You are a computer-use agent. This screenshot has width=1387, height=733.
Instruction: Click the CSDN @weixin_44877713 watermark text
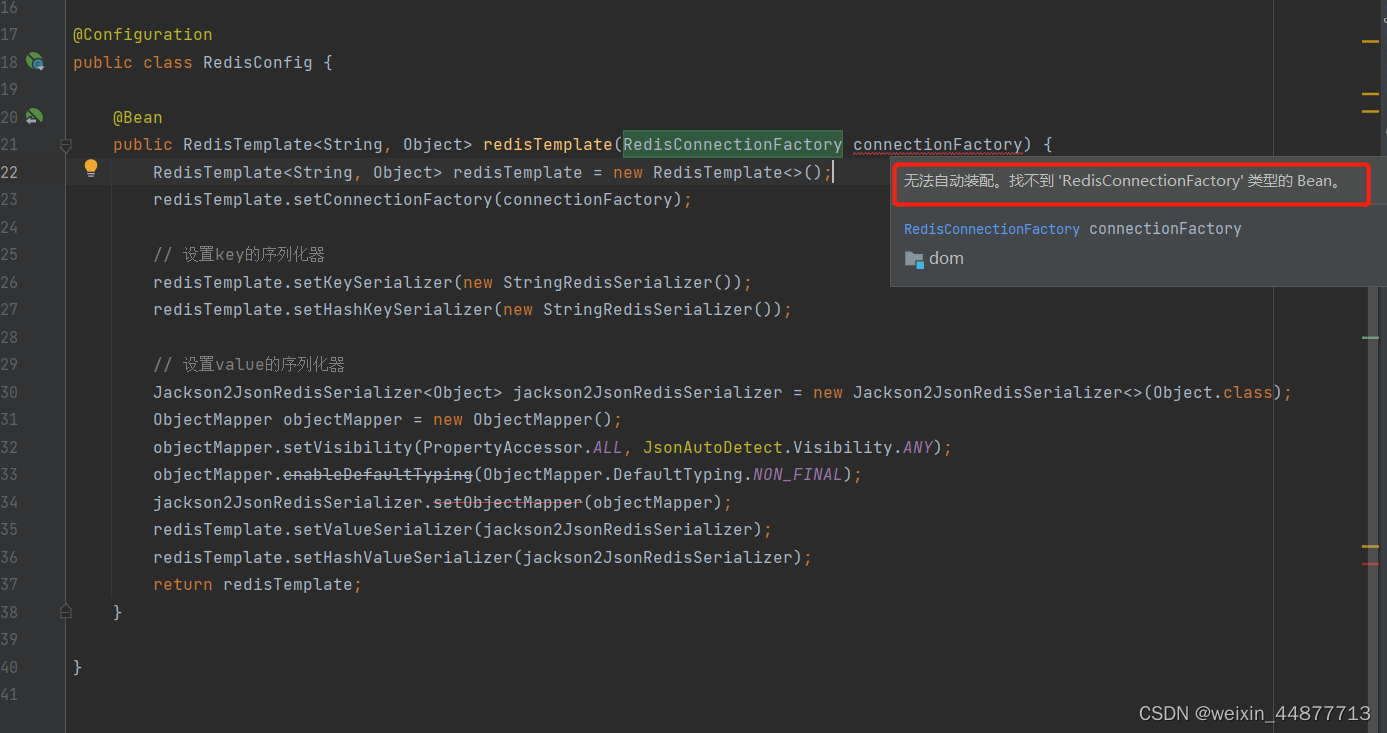1254,712
